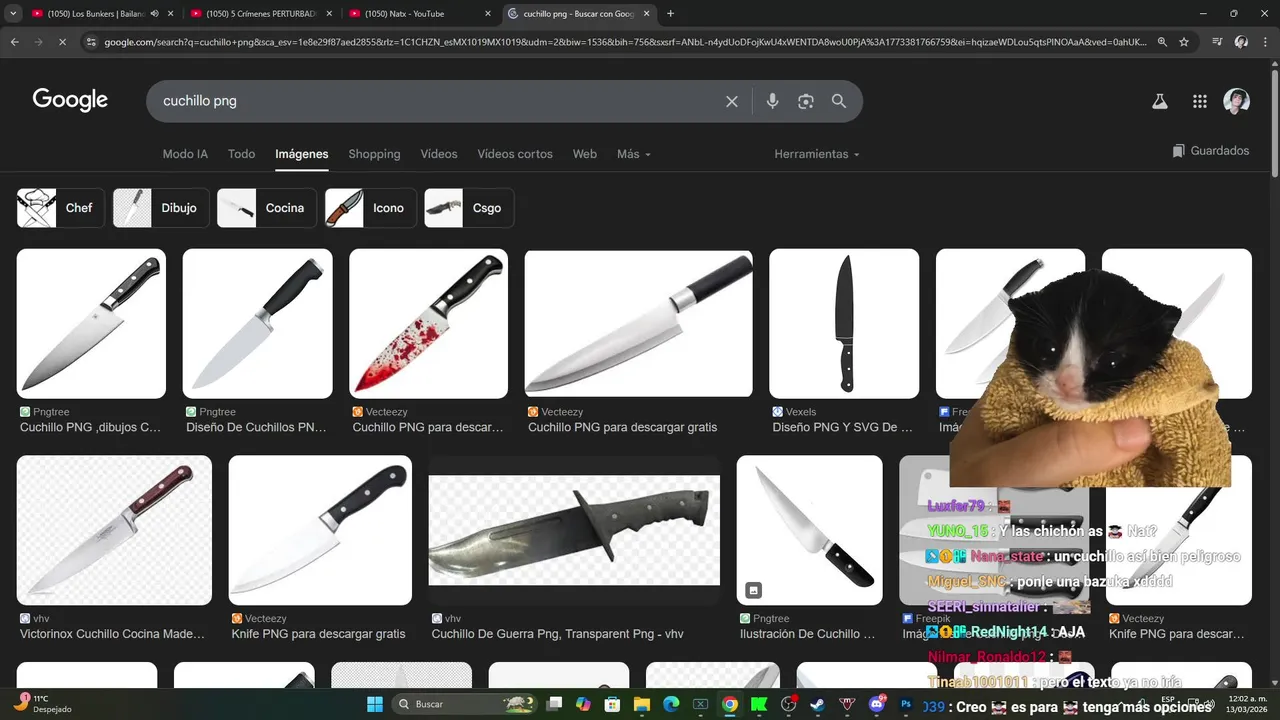Open the Cuchillo De Guerra combat knife image
1280x720 pixels.
point(574,530)
